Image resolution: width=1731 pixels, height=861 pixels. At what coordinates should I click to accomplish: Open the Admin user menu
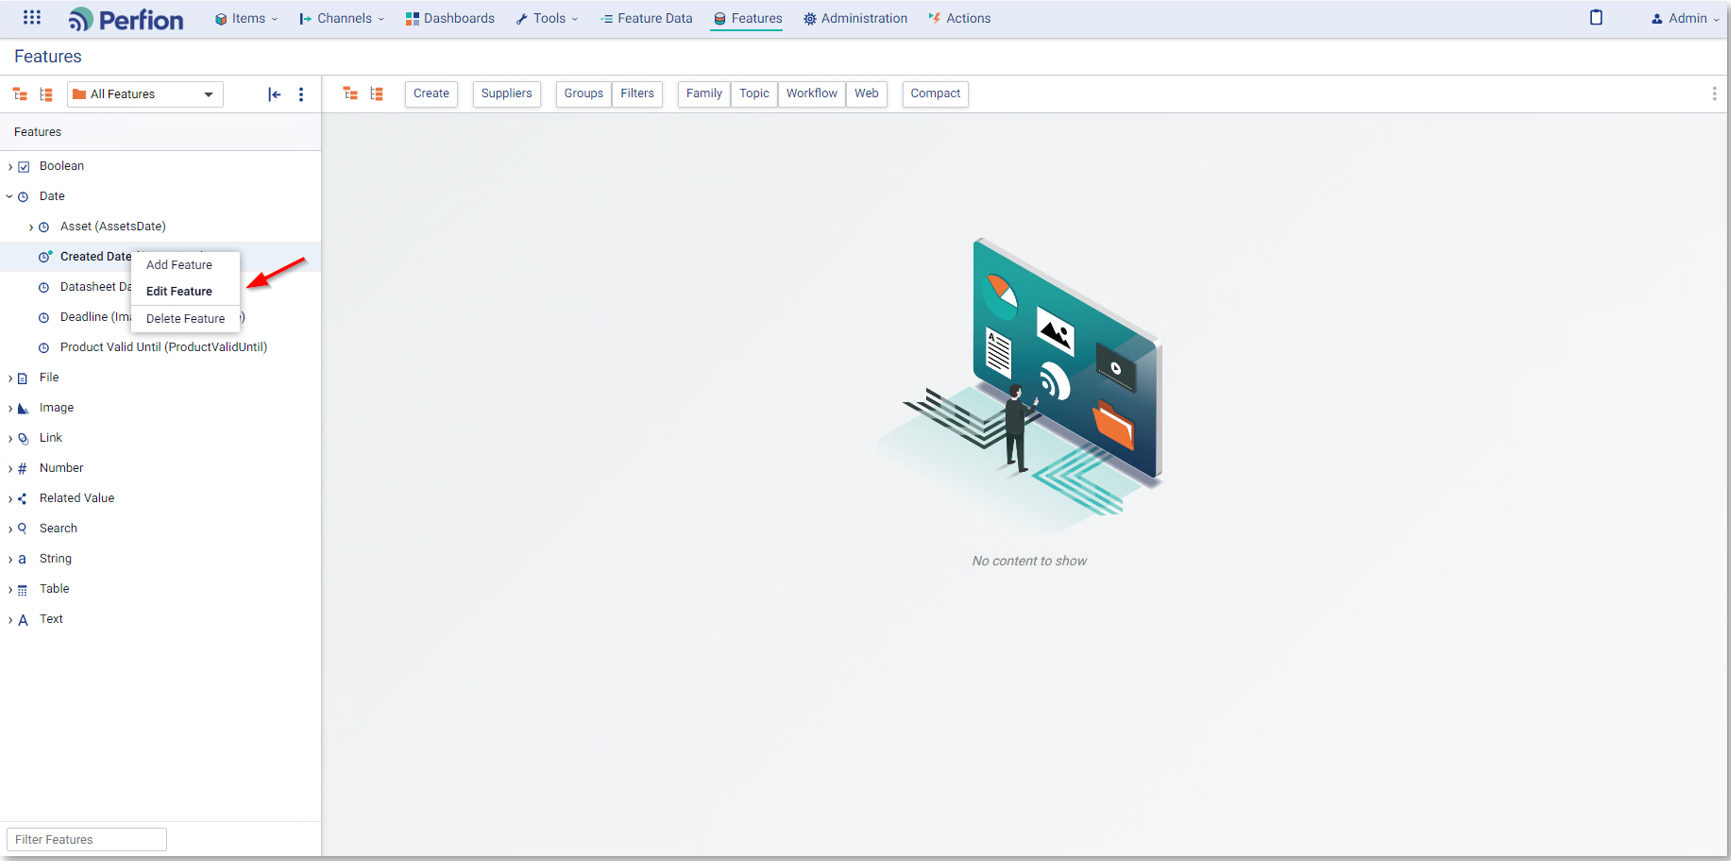pos(1685,18)
